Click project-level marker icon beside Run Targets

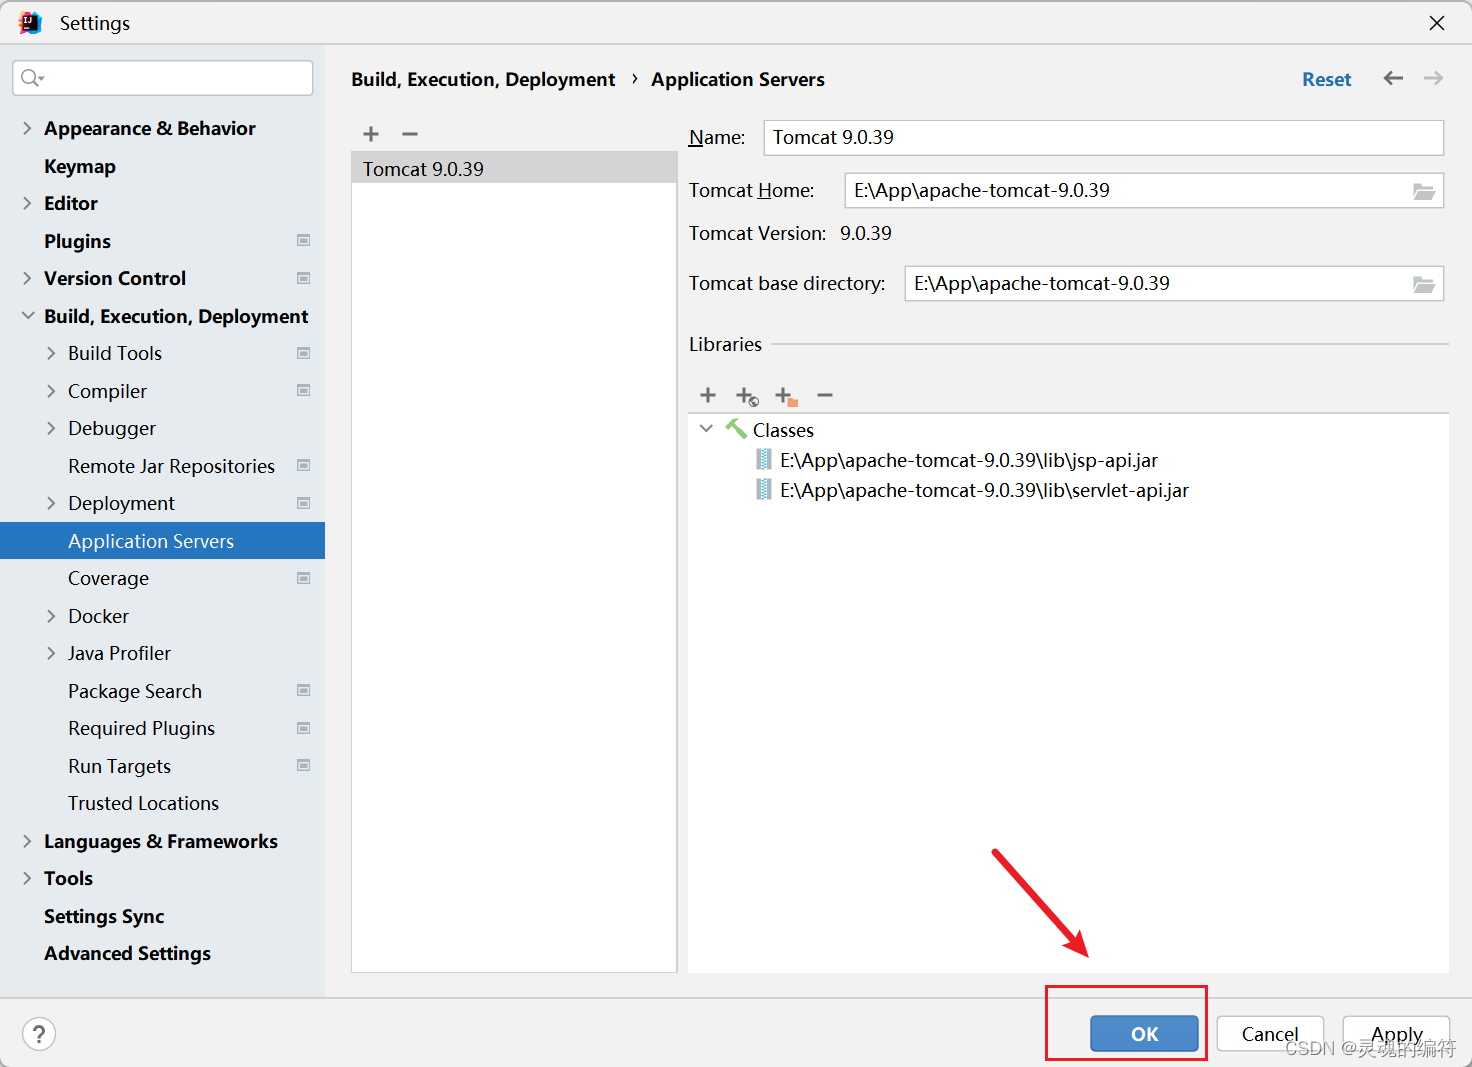click(303, 765)
